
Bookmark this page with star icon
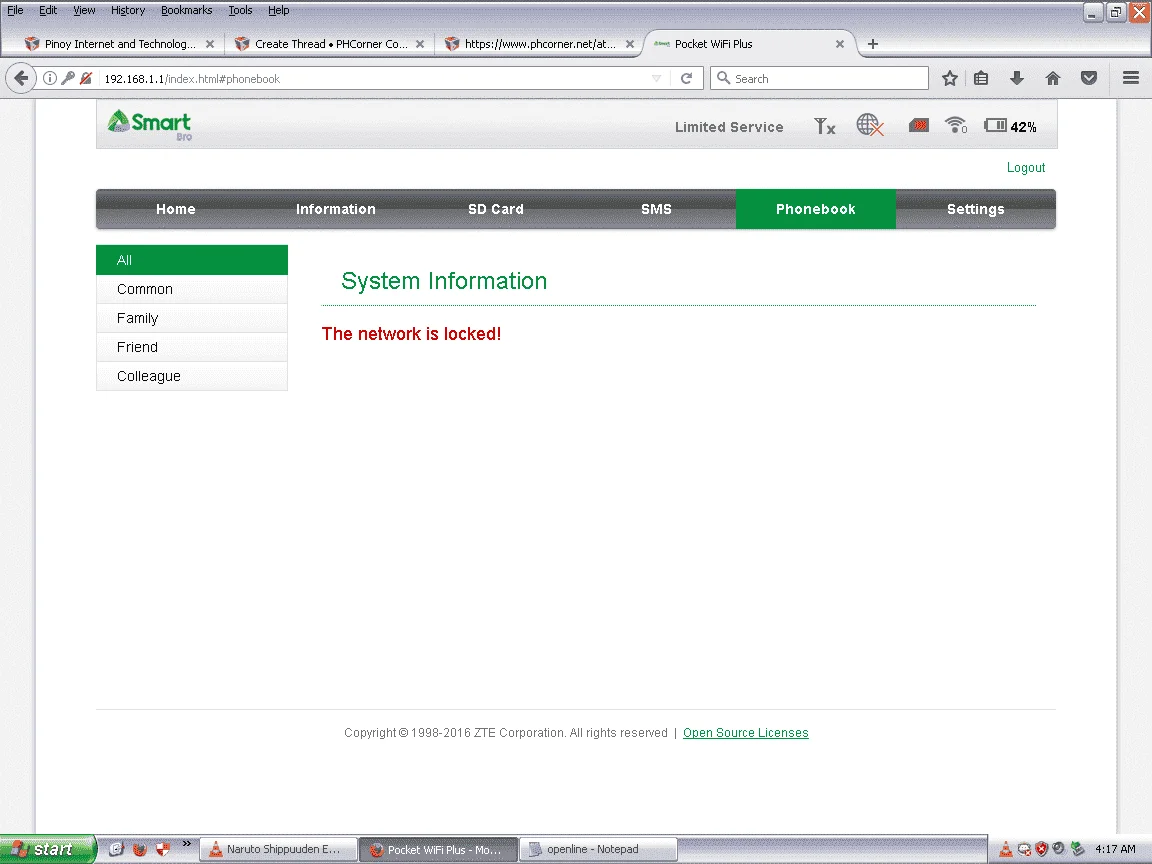(x=950, y=78)
